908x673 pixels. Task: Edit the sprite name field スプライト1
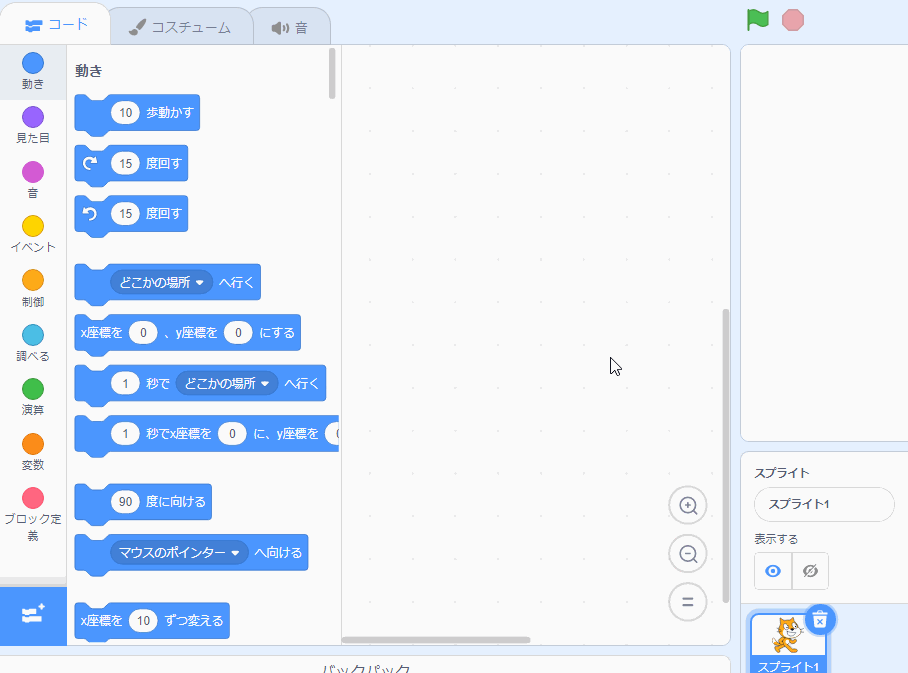click(x=824, y=504)
